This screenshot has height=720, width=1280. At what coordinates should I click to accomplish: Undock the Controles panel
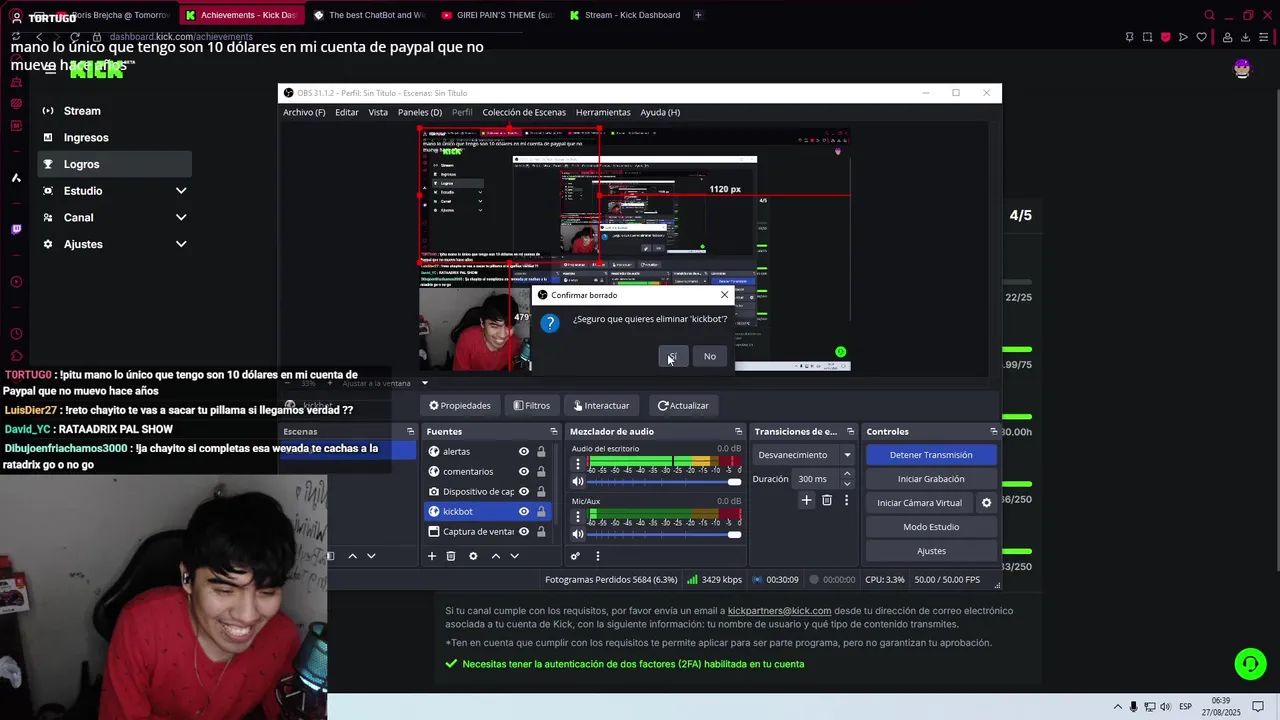pos(993,432)
